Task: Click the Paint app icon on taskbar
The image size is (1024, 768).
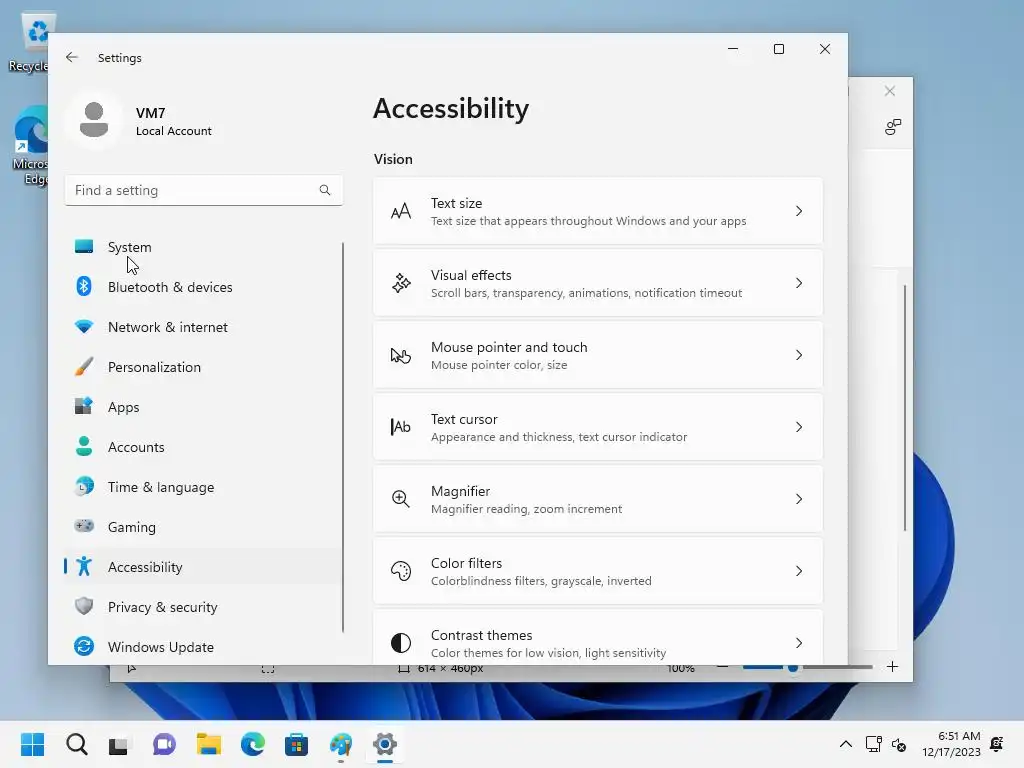Action: pos(341,744)
